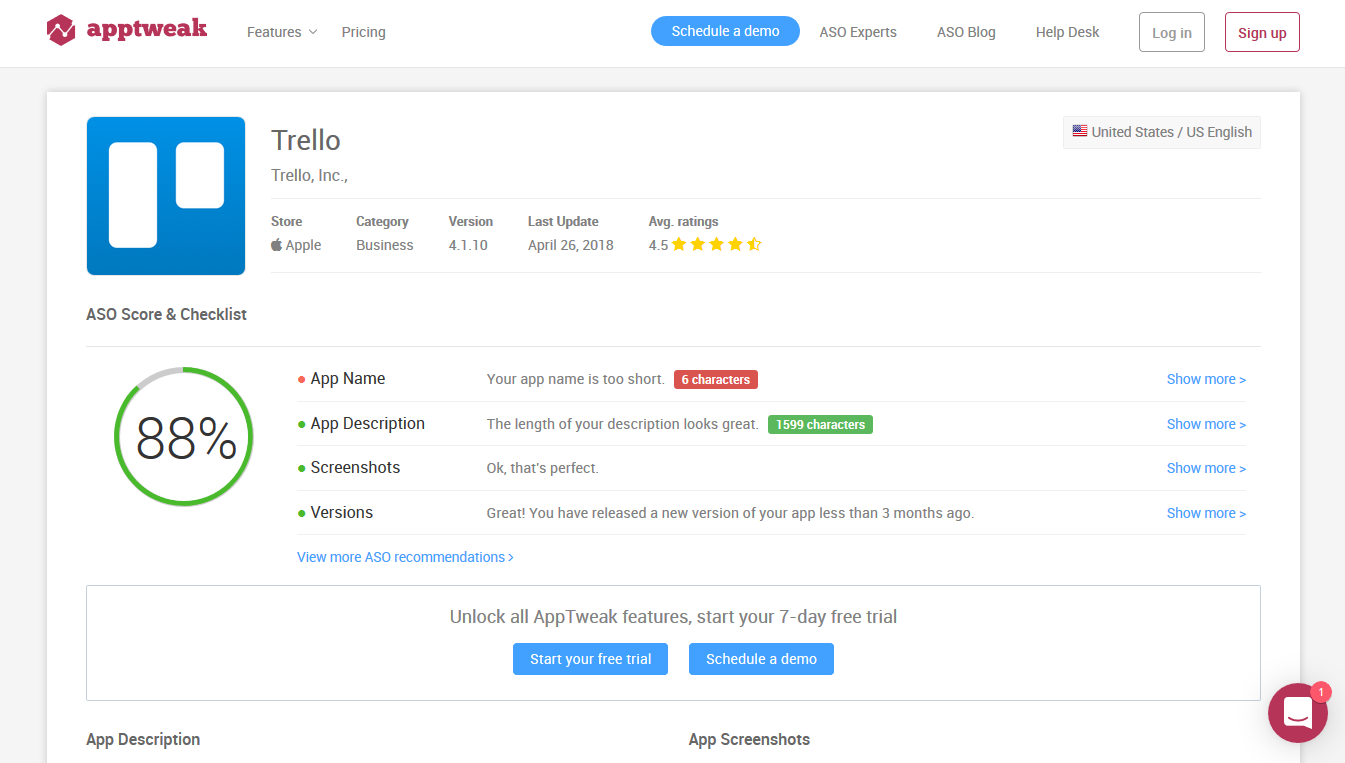This screenshot has height=763, width=1345.
Task: View more ASO recommendations
Action: pyautogui.click(x=405, y=557)
